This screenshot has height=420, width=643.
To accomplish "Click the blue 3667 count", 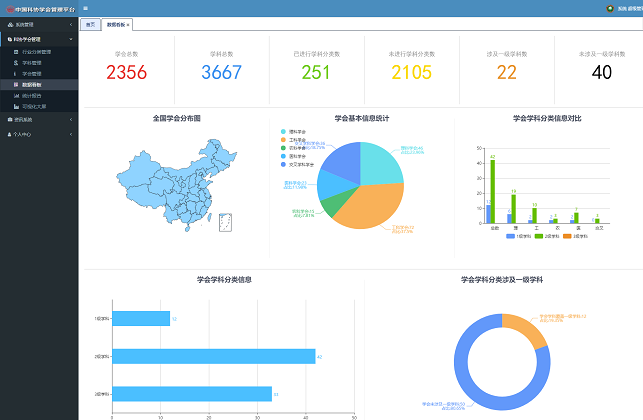I will point(221,72).
